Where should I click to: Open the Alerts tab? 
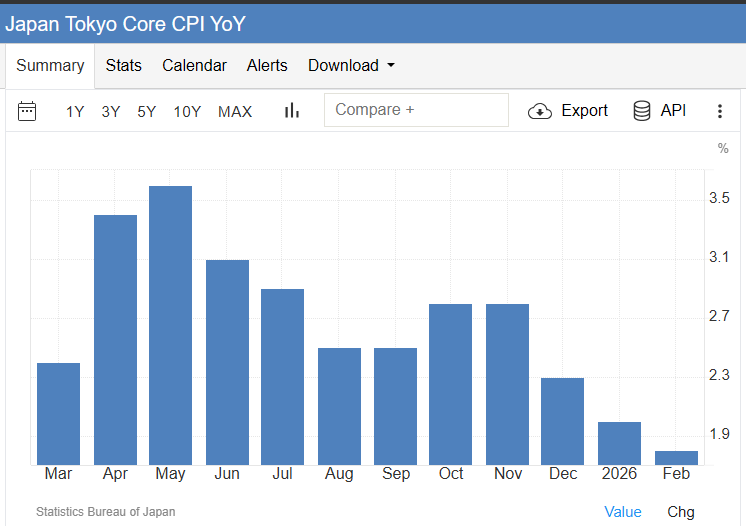tap(267, 66)
